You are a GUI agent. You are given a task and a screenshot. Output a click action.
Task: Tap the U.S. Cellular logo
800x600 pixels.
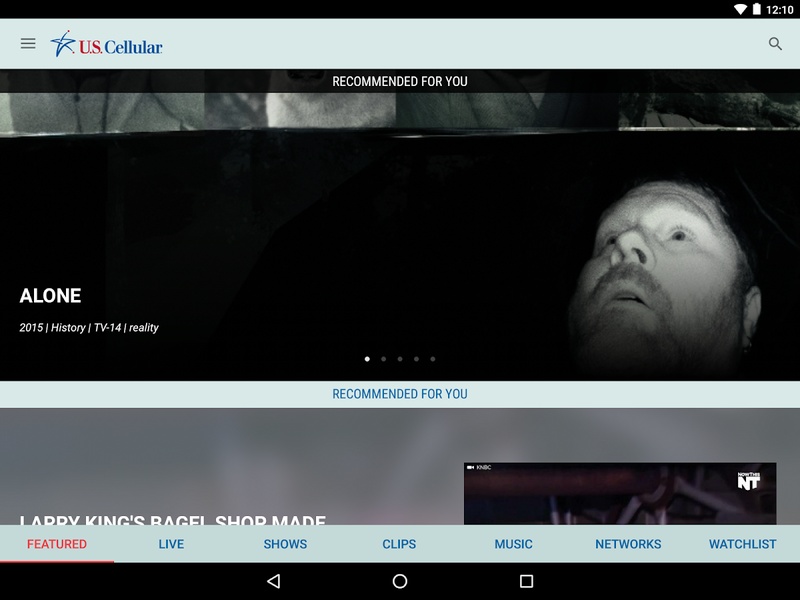pyautogui.click(x=106, y=44)
